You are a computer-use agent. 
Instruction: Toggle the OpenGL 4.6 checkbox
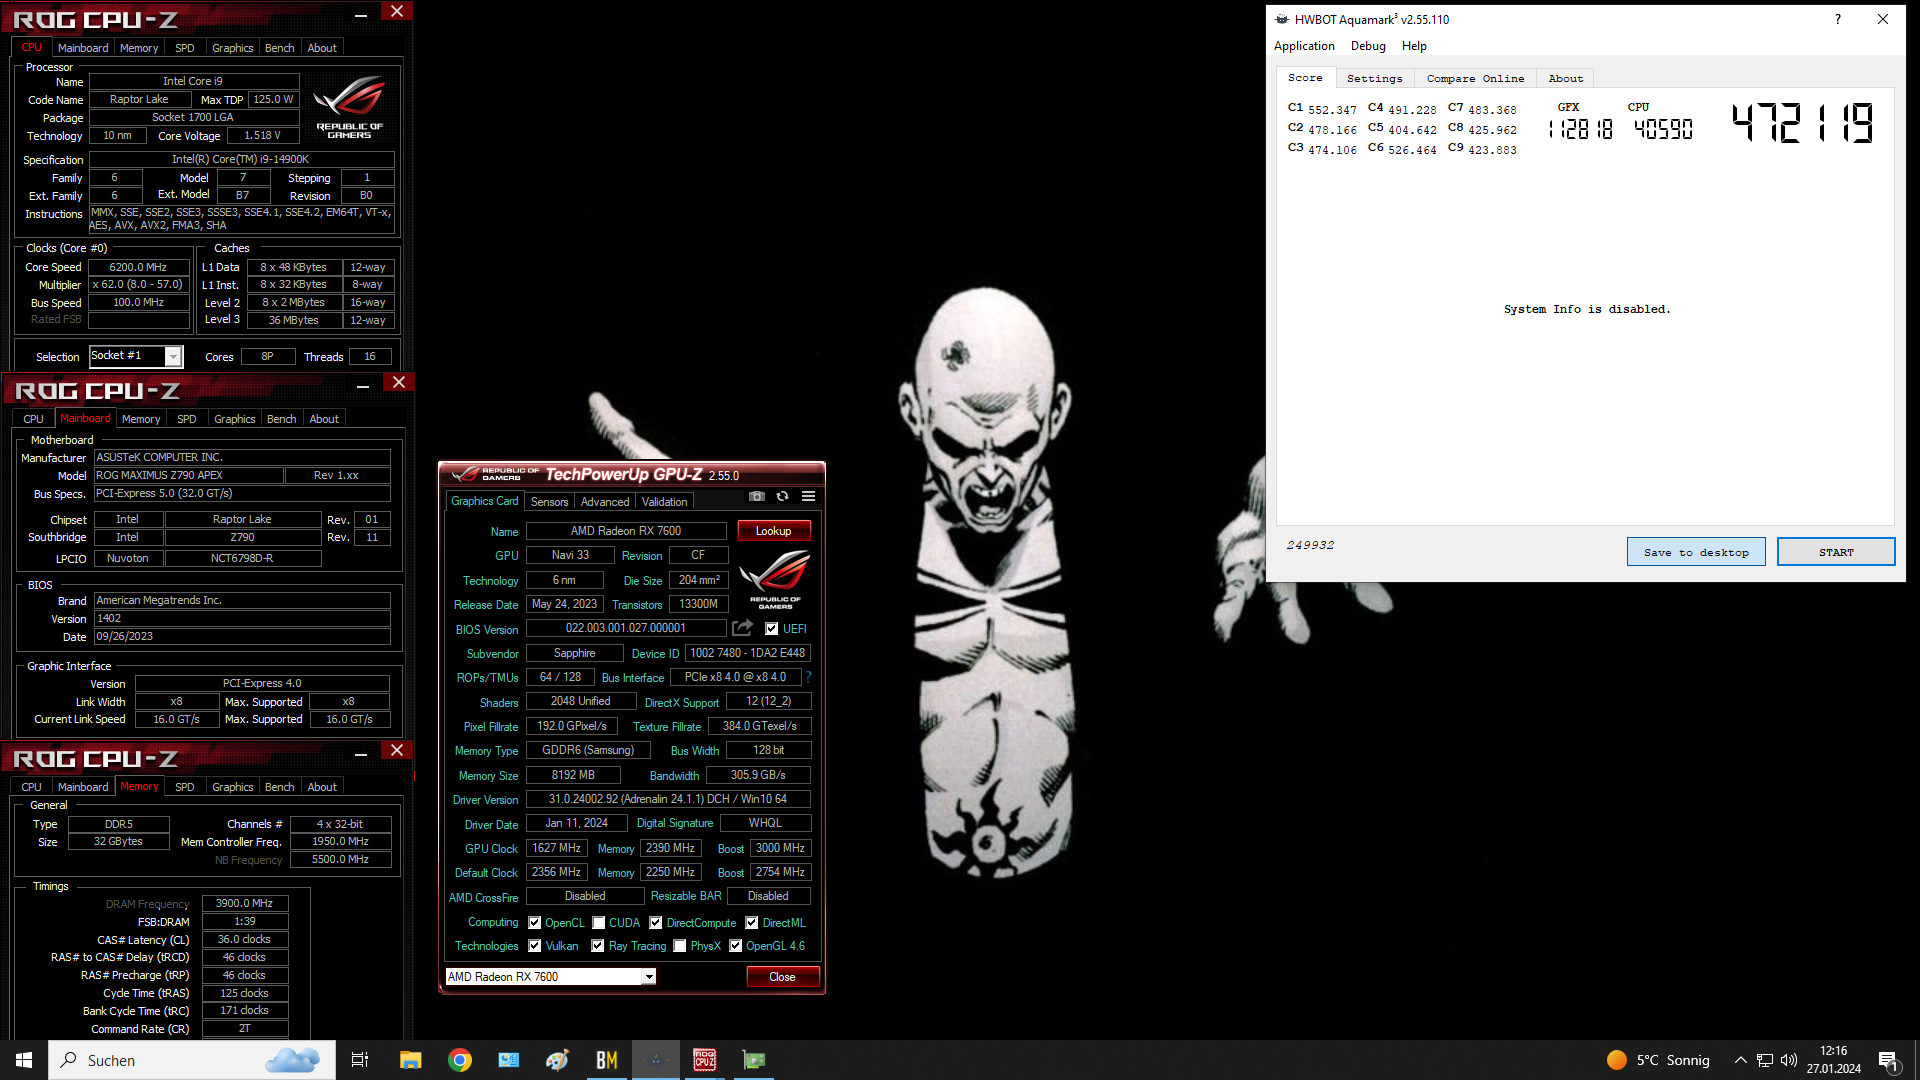pyautogui.click(x=735, y=946)
